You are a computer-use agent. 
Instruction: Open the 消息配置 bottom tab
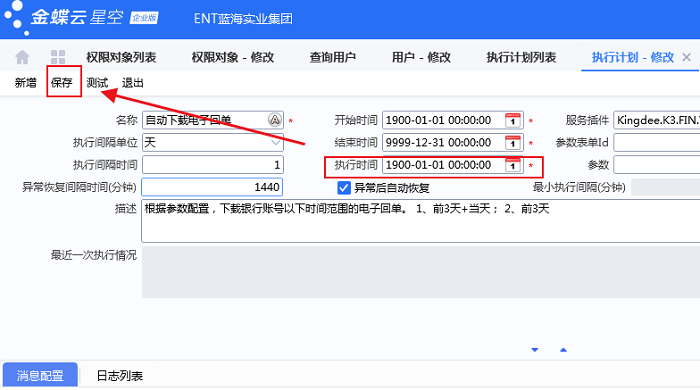[40, 375]
